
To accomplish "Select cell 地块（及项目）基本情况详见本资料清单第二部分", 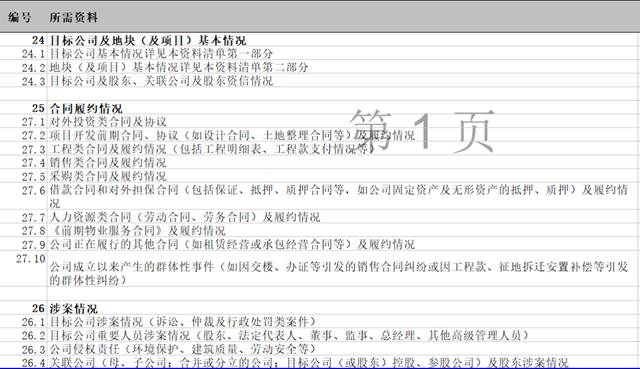I will (179, 67).
